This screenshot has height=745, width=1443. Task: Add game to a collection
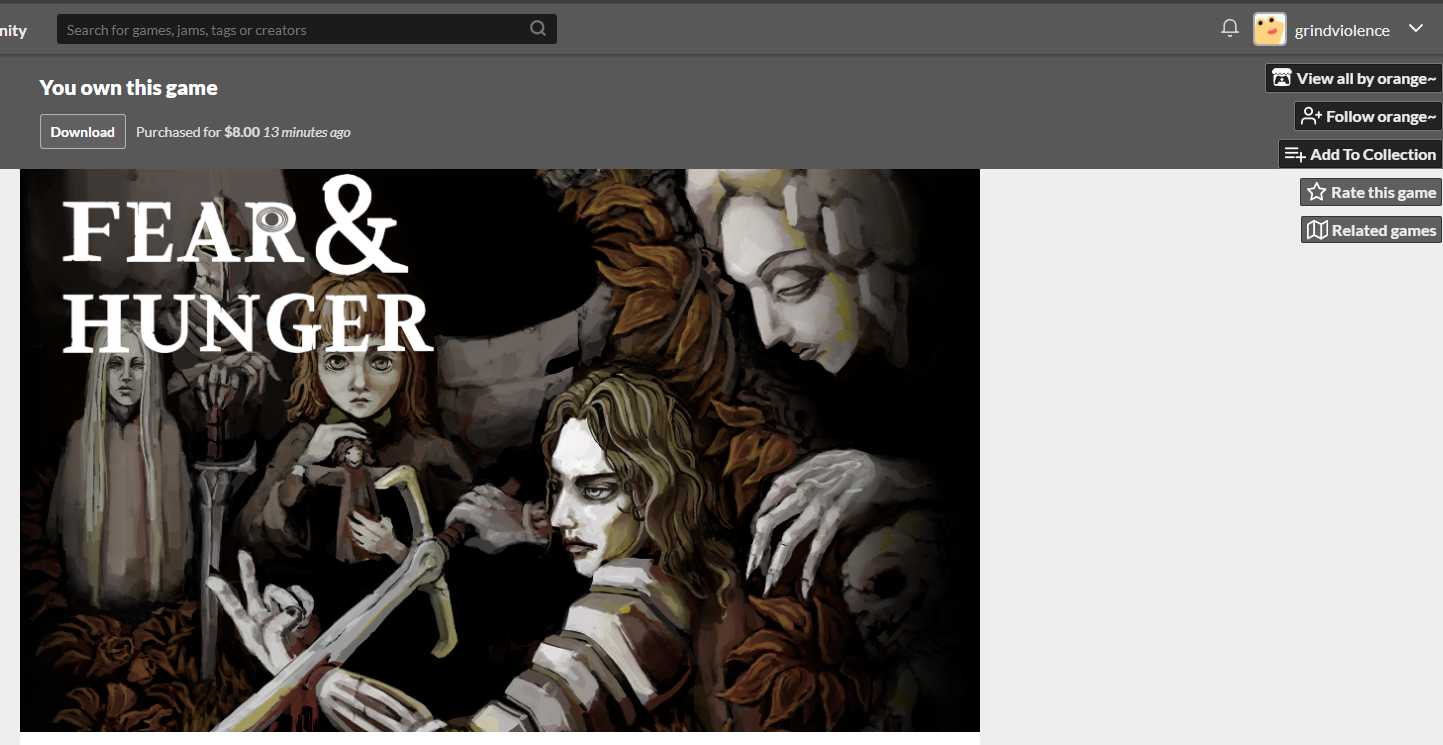[1360, 154]
